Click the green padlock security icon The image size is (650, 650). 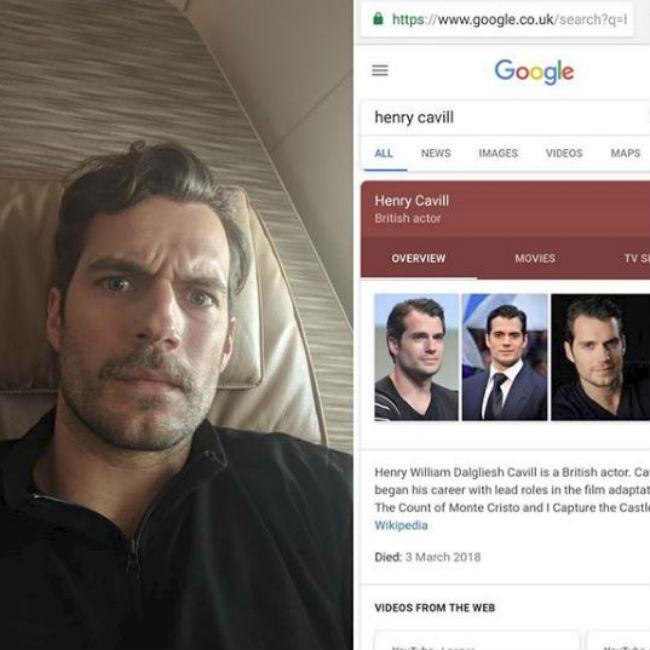click(377, 18)
